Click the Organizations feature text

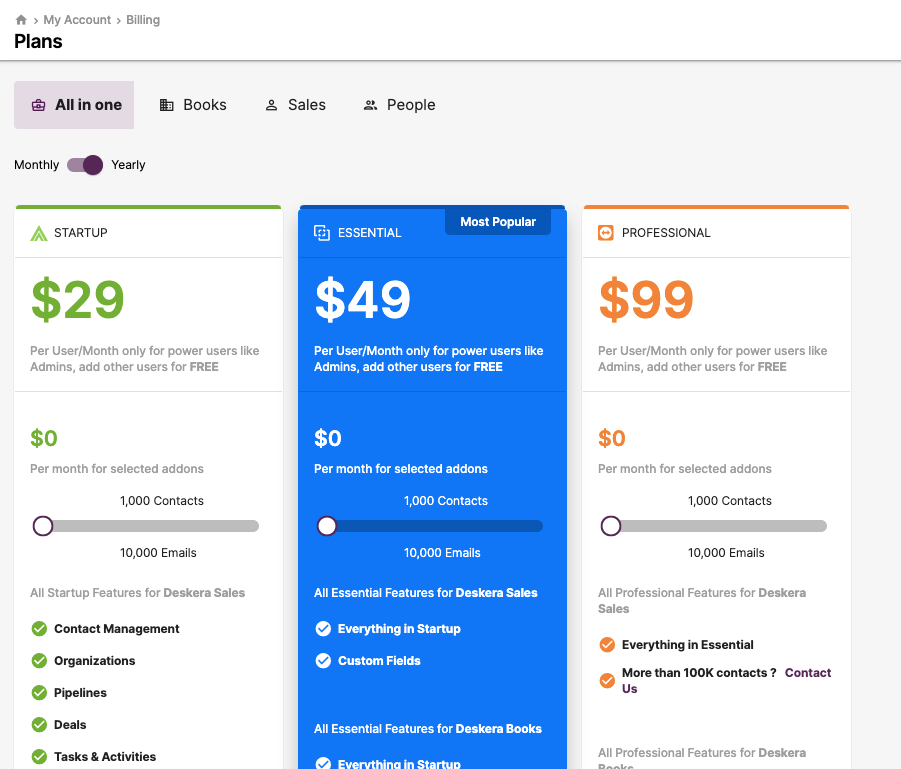(95, 661)
